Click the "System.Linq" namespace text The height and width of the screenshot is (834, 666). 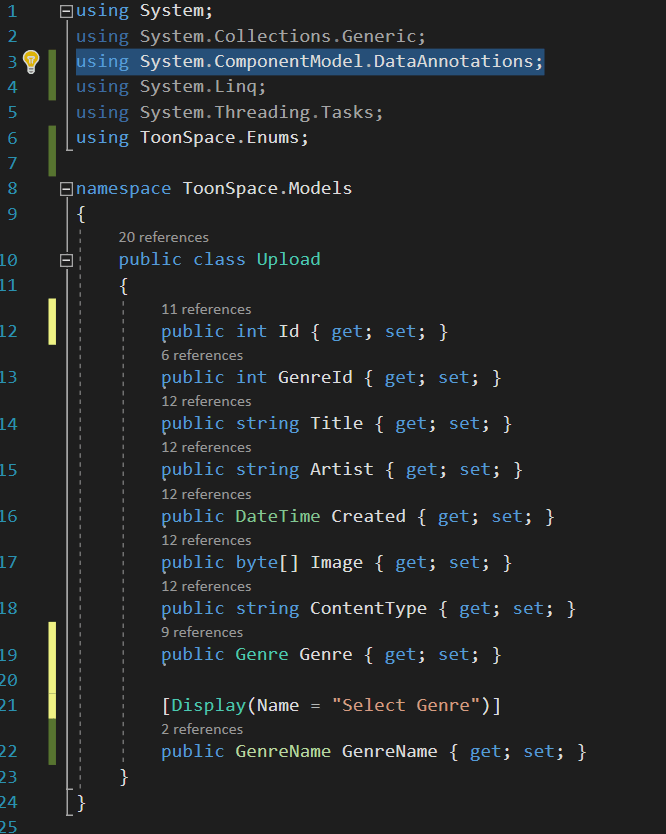(198, 87)
